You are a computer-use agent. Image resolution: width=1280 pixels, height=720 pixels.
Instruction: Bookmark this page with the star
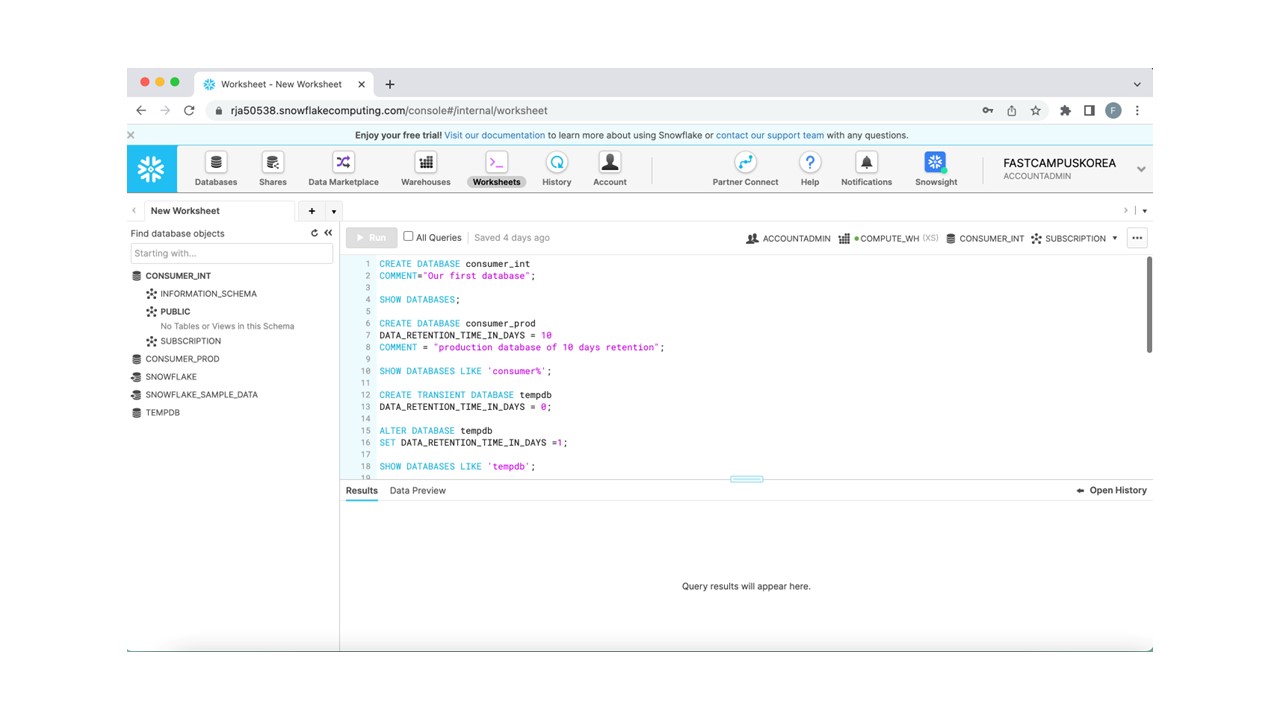click(x=1036, y=111)
